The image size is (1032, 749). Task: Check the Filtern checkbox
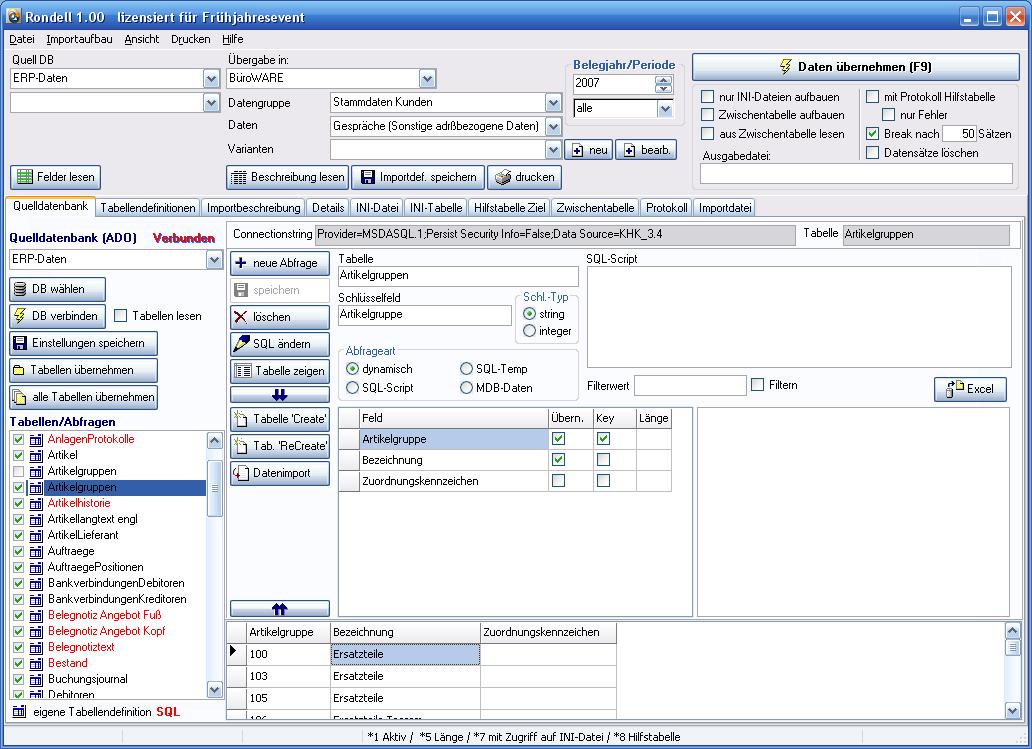click(758, 385)
